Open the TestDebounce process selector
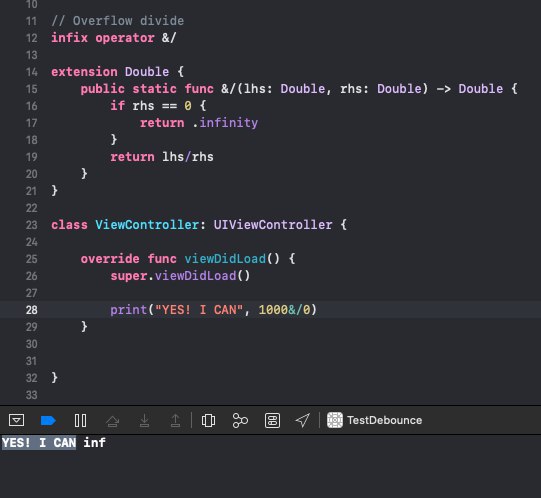The height and width of the screenshot is (498, 541). (374, 420)
